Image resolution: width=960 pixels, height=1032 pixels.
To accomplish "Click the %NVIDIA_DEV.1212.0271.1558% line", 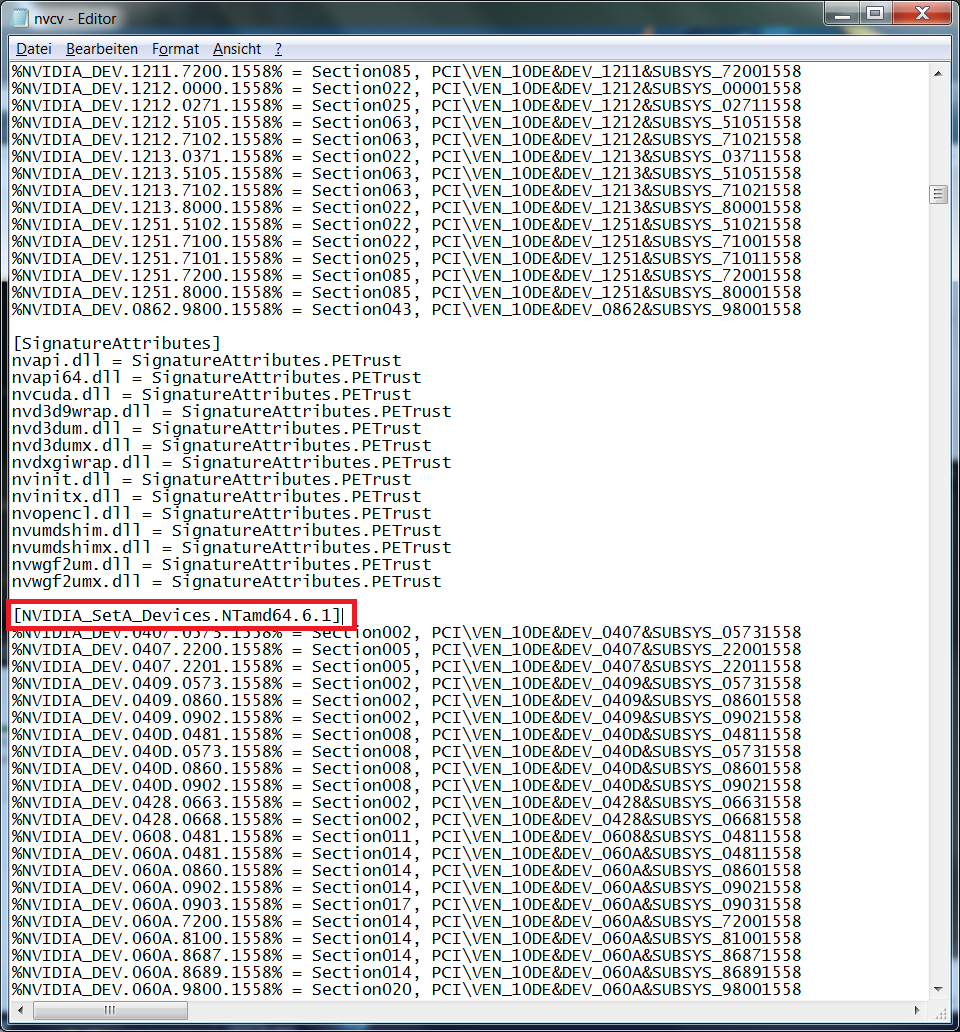I will tap(407, 106).
